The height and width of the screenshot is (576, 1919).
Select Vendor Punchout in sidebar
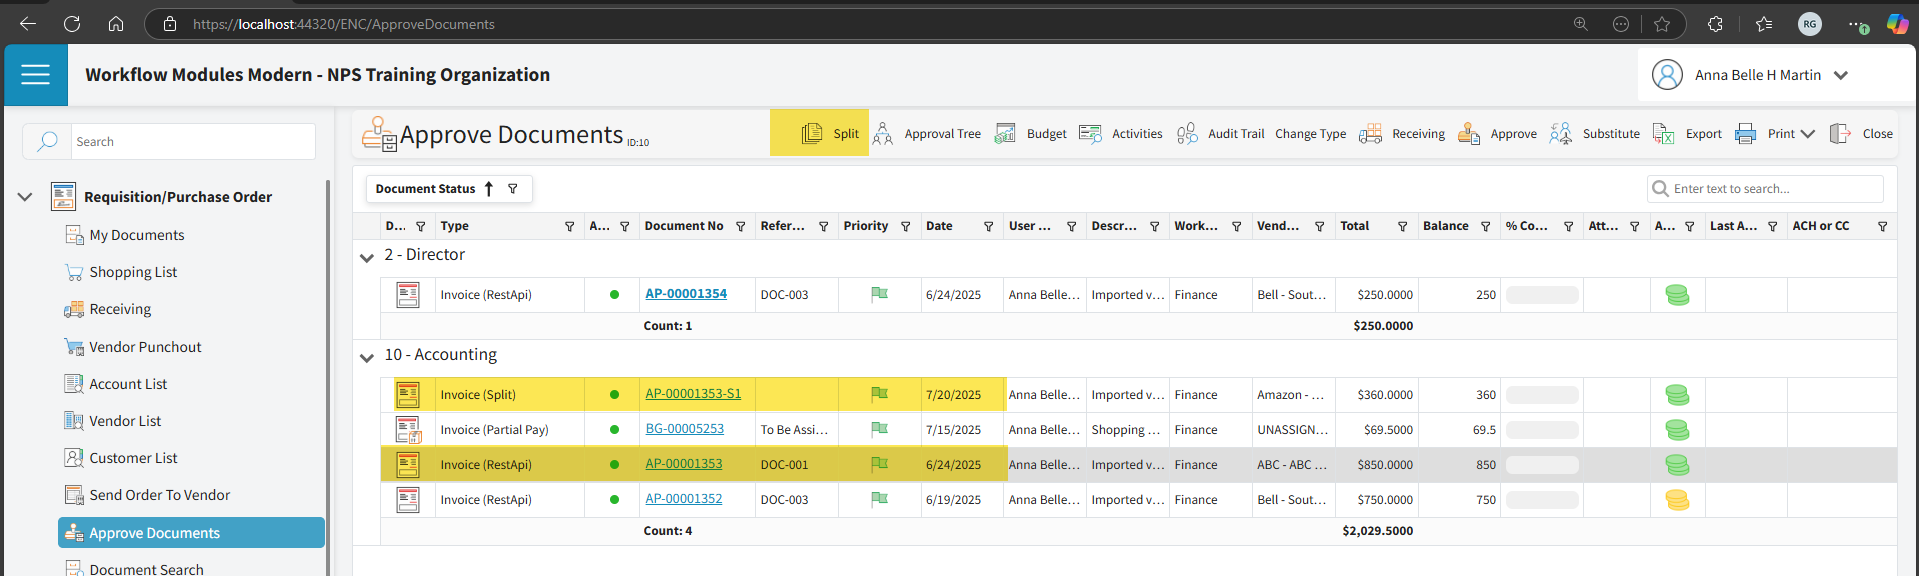point(145,347)
